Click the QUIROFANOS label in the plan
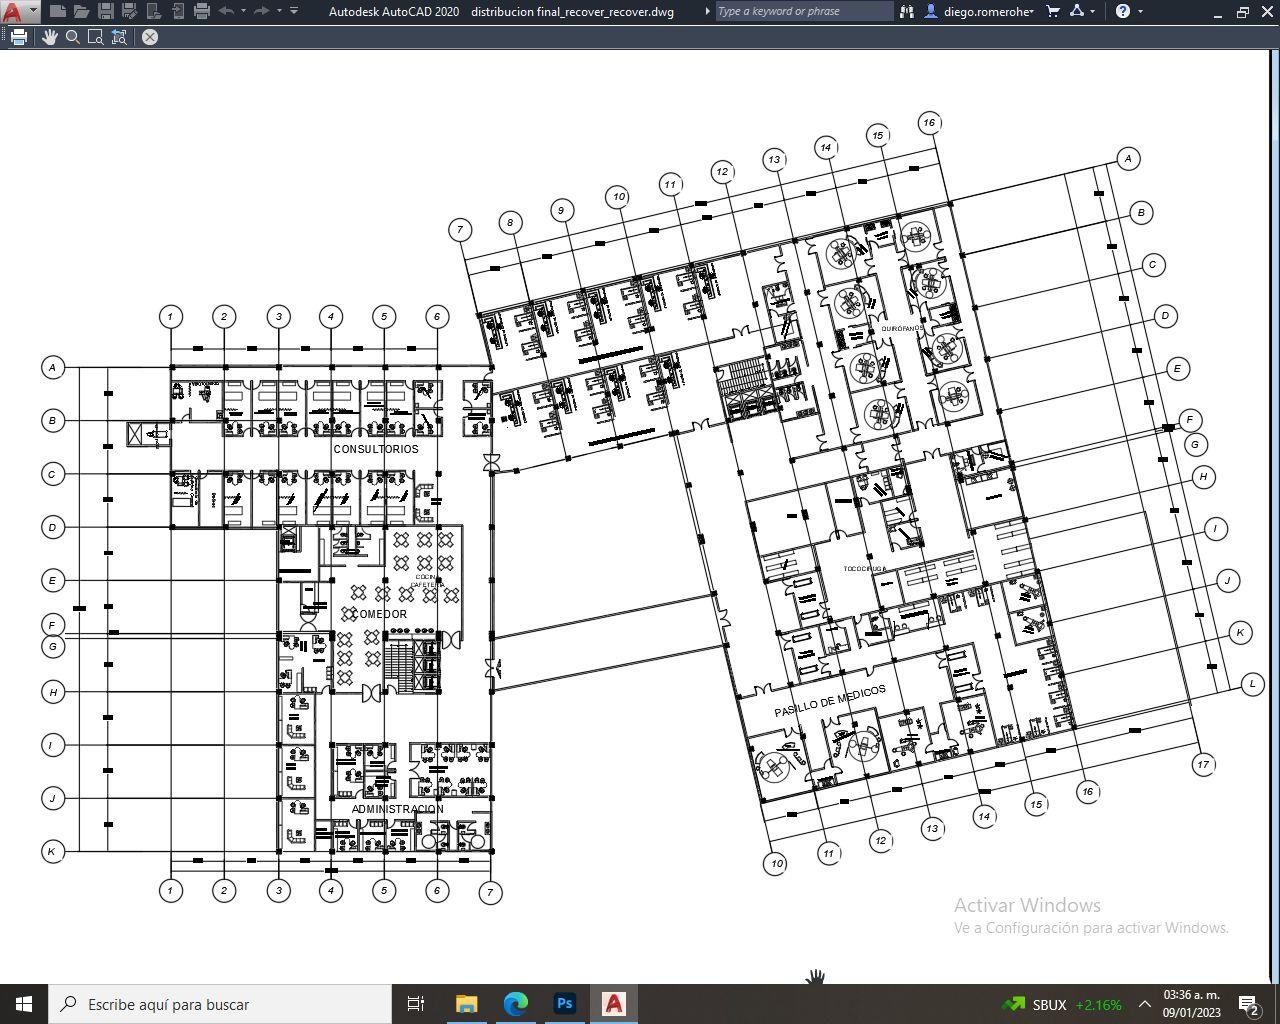This screenshot has width=1280, height=1024. pyautogui.click(x=902, y=329)
